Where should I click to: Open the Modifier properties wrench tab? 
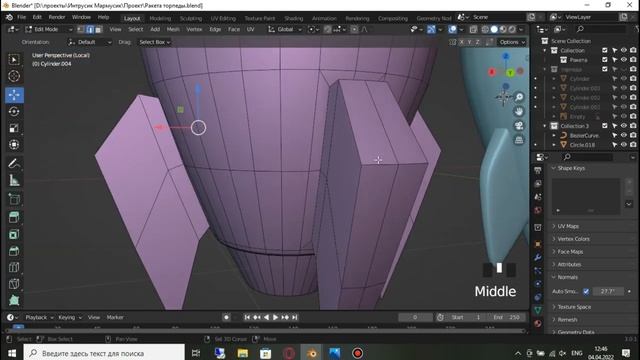pyautogui.click(x=538, y=257)
